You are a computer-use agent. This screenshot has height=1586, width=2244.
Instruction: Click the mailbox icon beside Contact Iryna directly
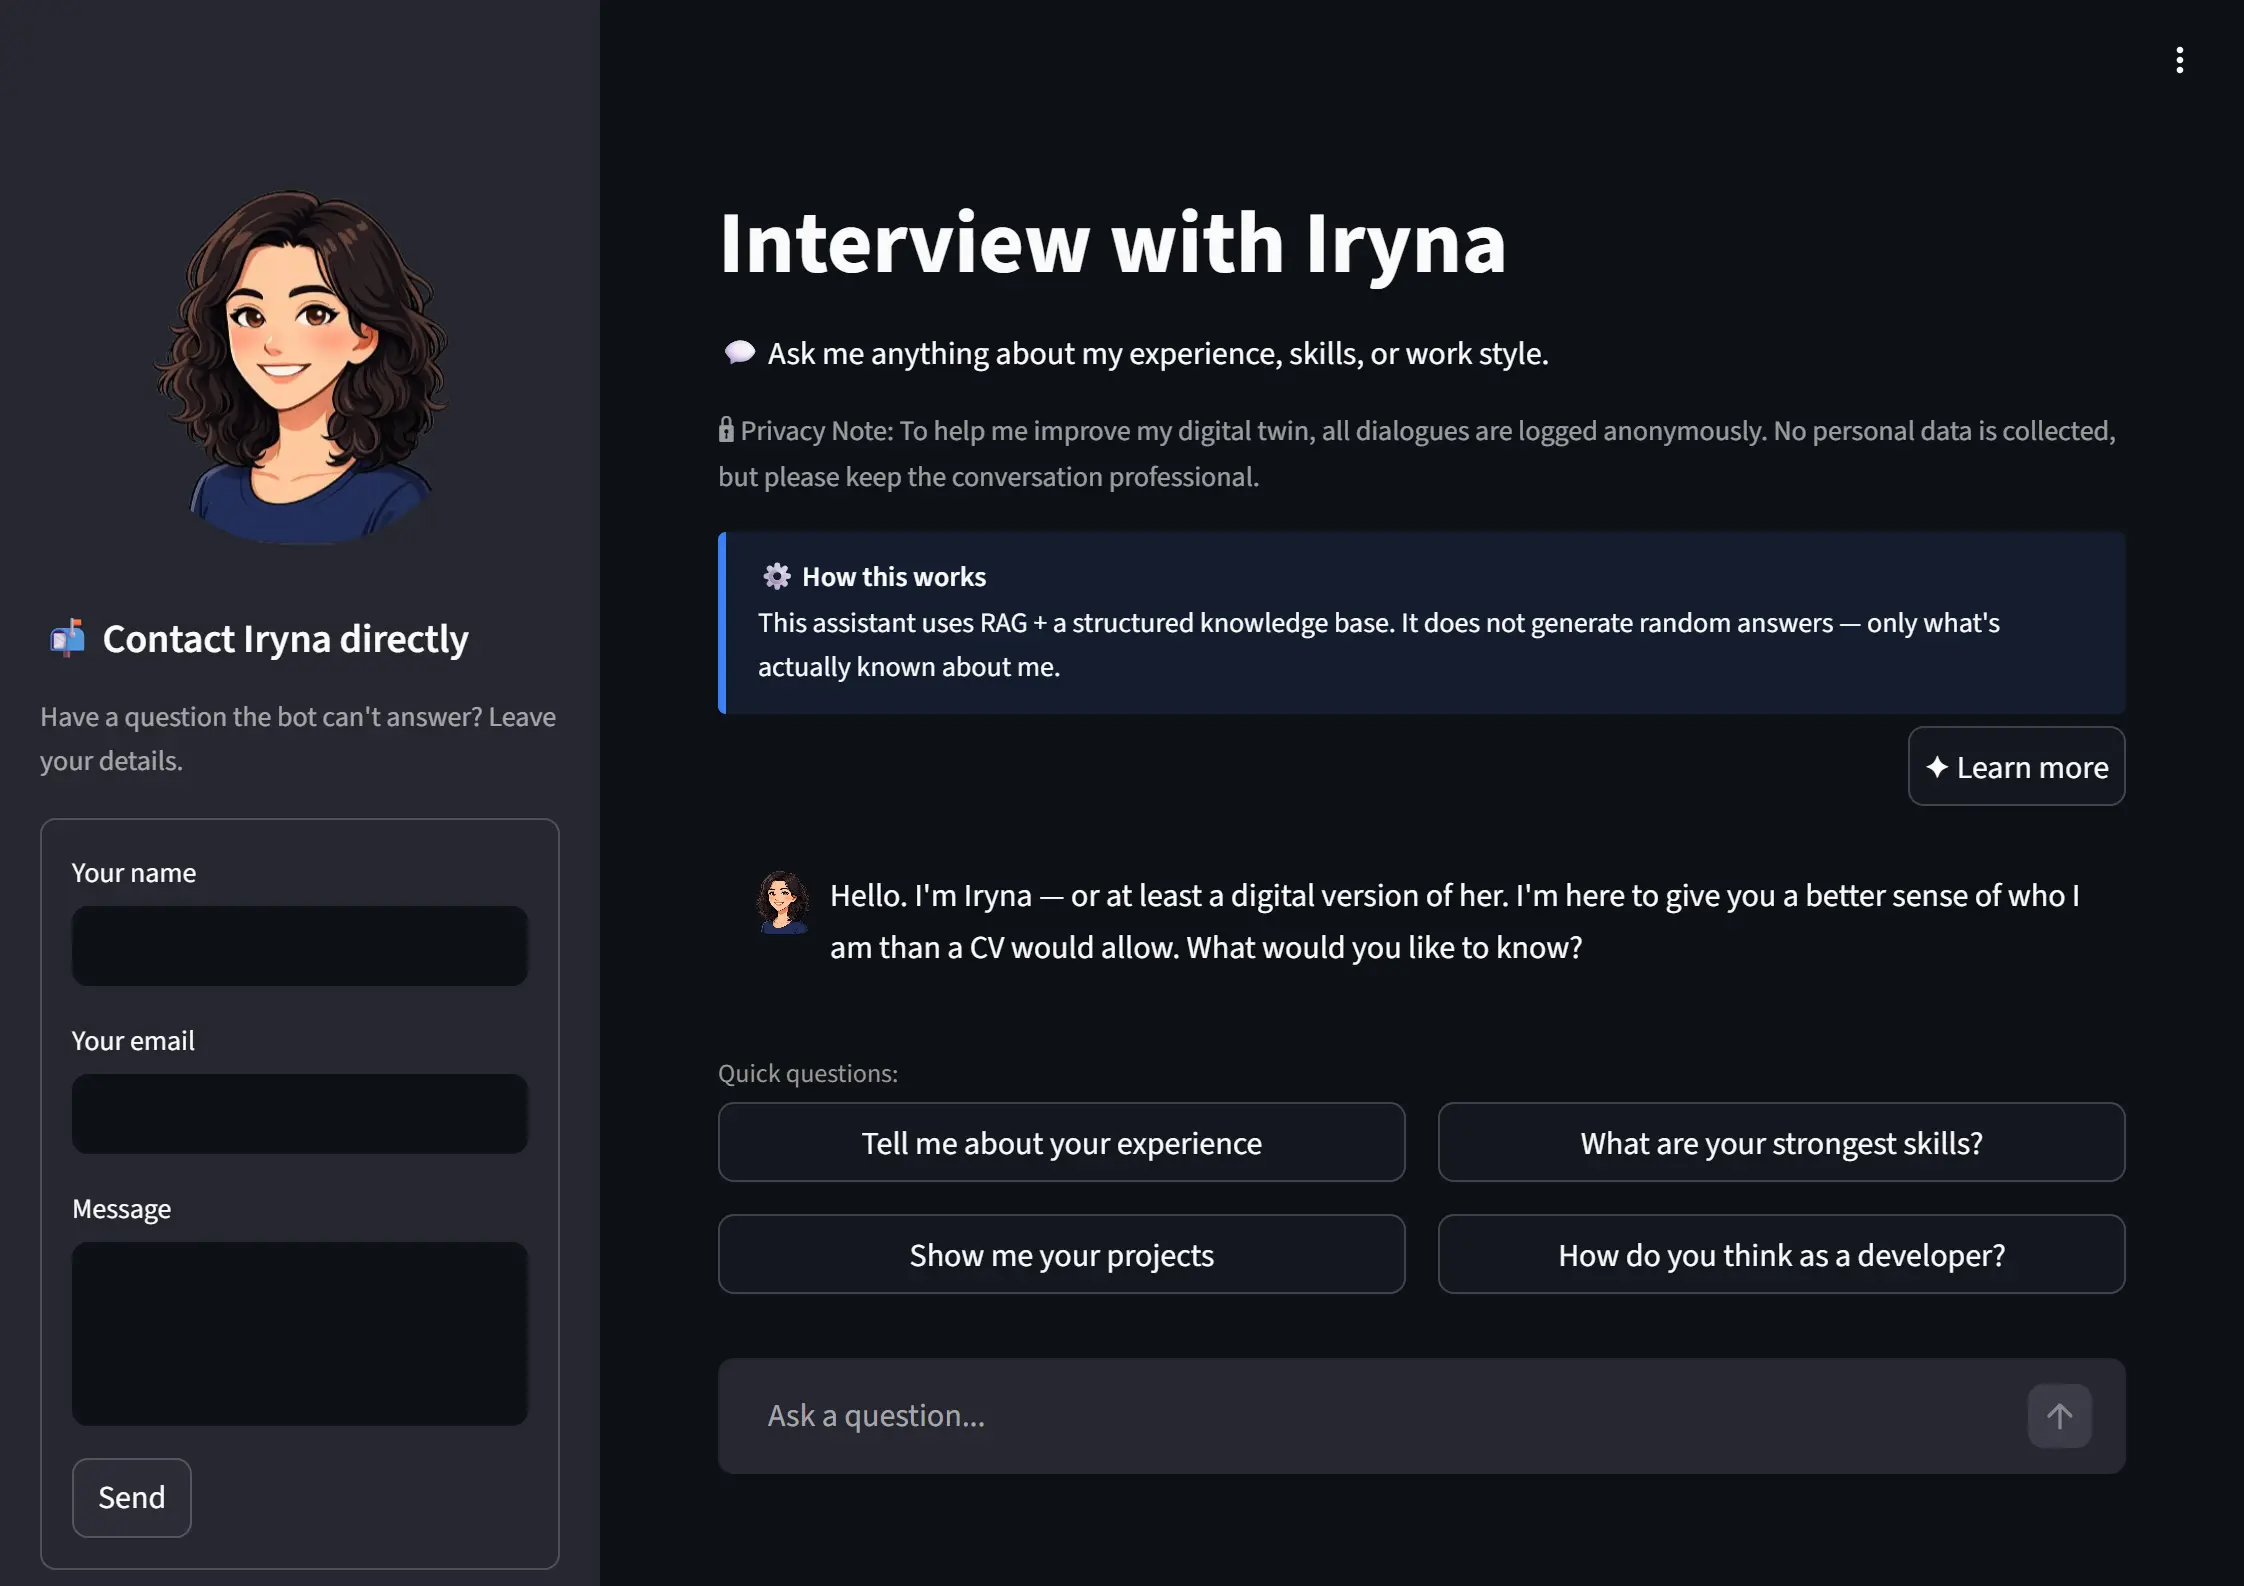pos(68,638)
